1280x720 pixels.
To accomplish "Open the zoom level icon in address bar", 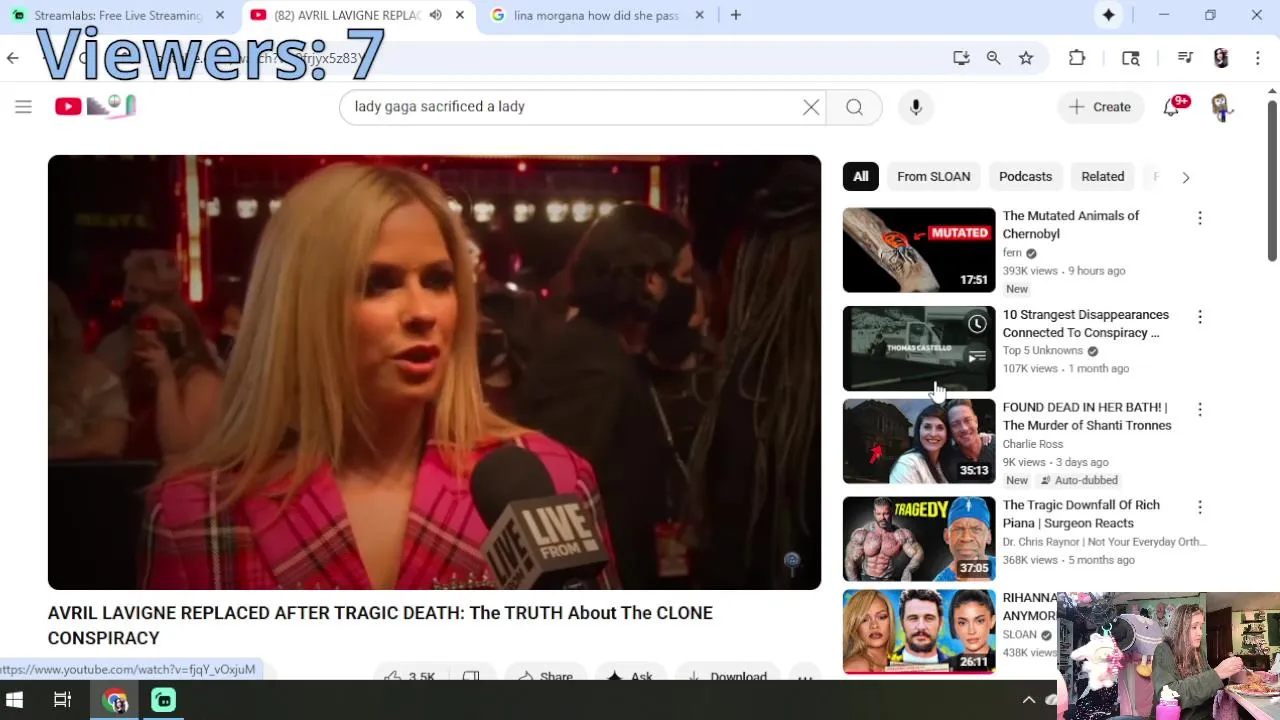I will [x=993, y=58].
